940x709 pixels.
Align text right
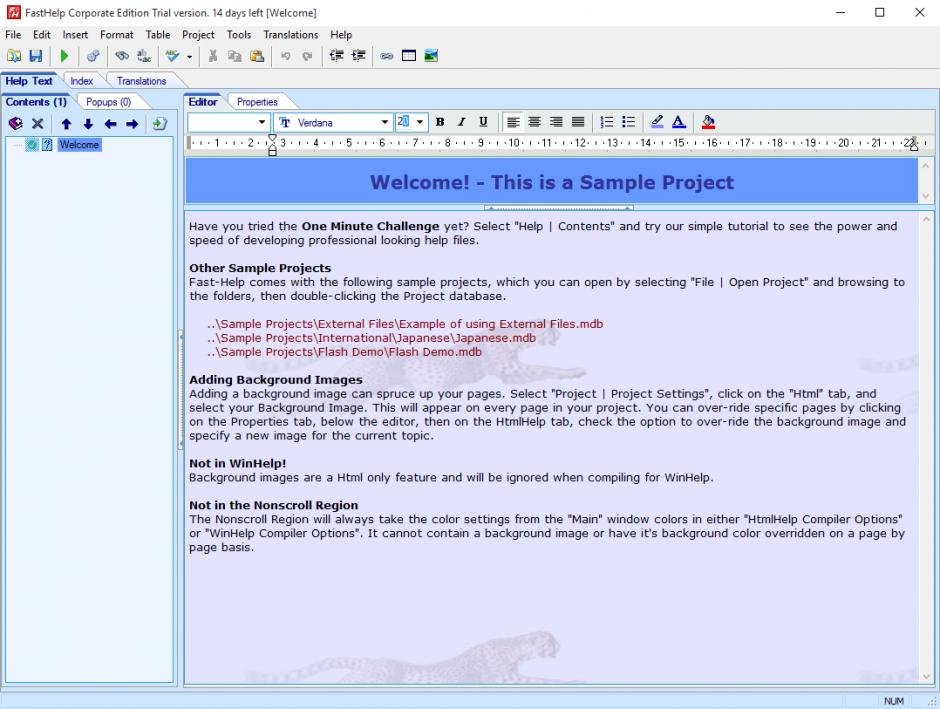tap(556, 122)
